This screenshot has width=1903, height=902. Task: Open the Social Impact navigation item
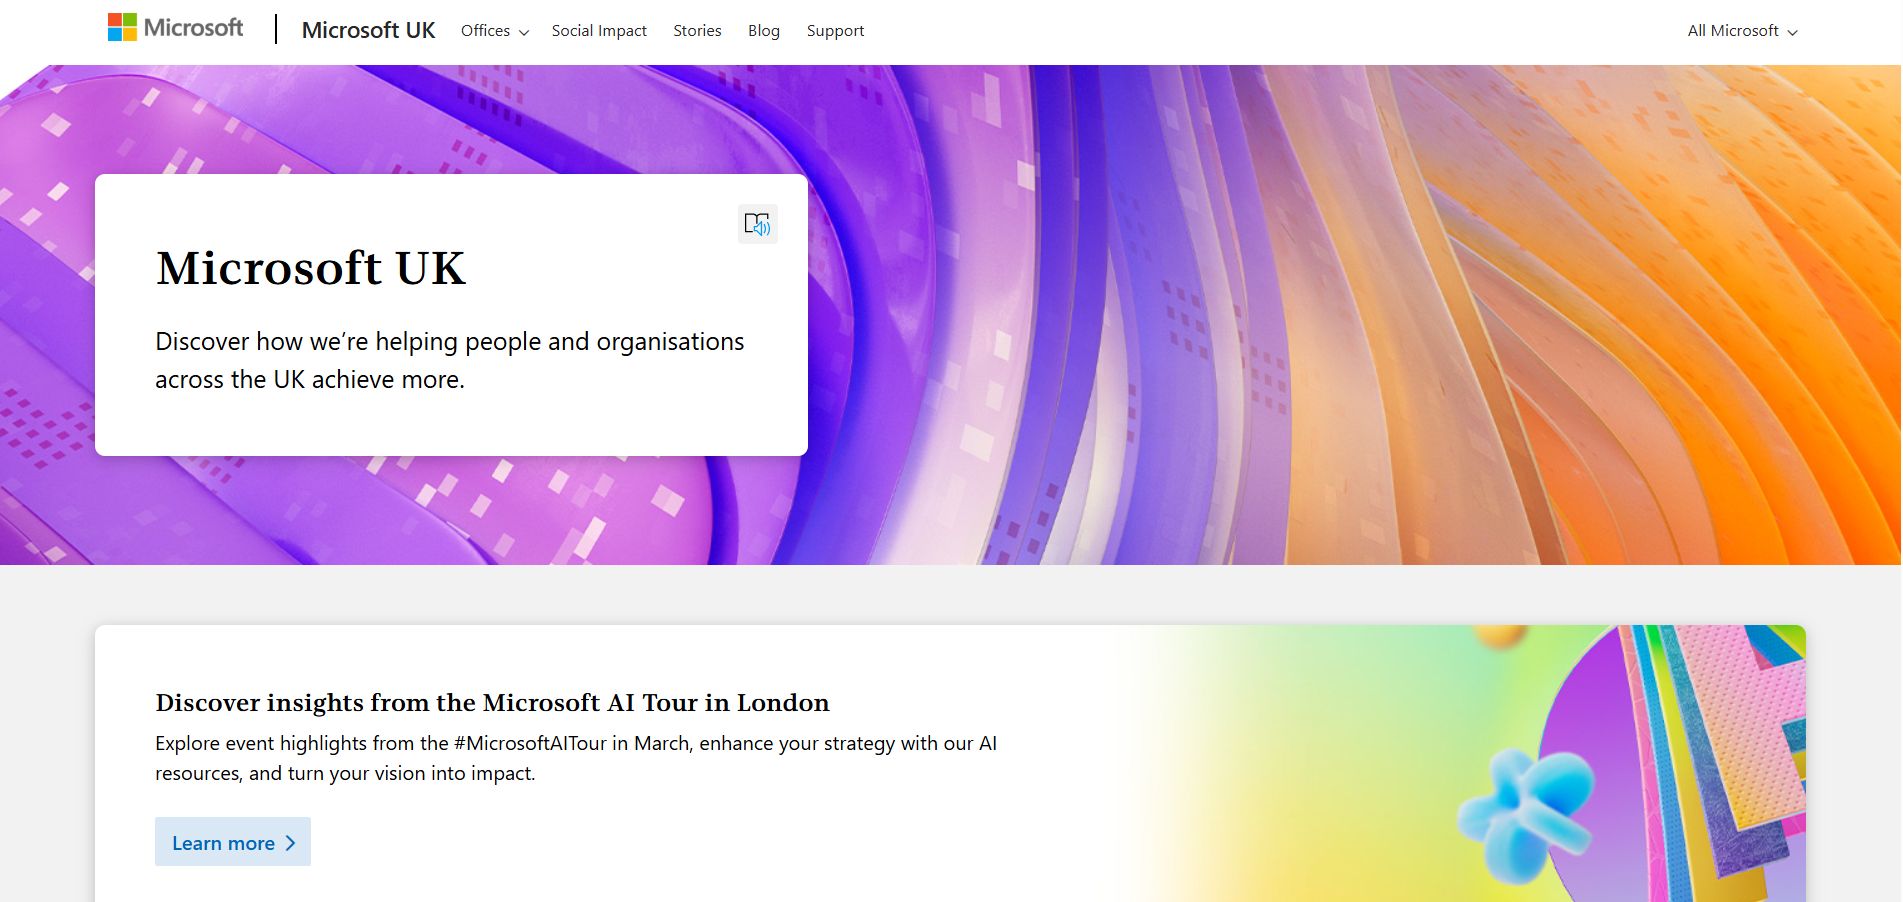(598, 30)
